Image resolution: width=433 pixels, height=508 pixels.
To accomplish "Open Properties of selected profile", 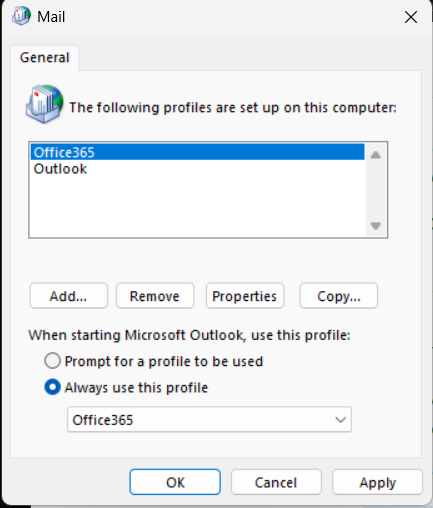I will (x=245, y=296).
